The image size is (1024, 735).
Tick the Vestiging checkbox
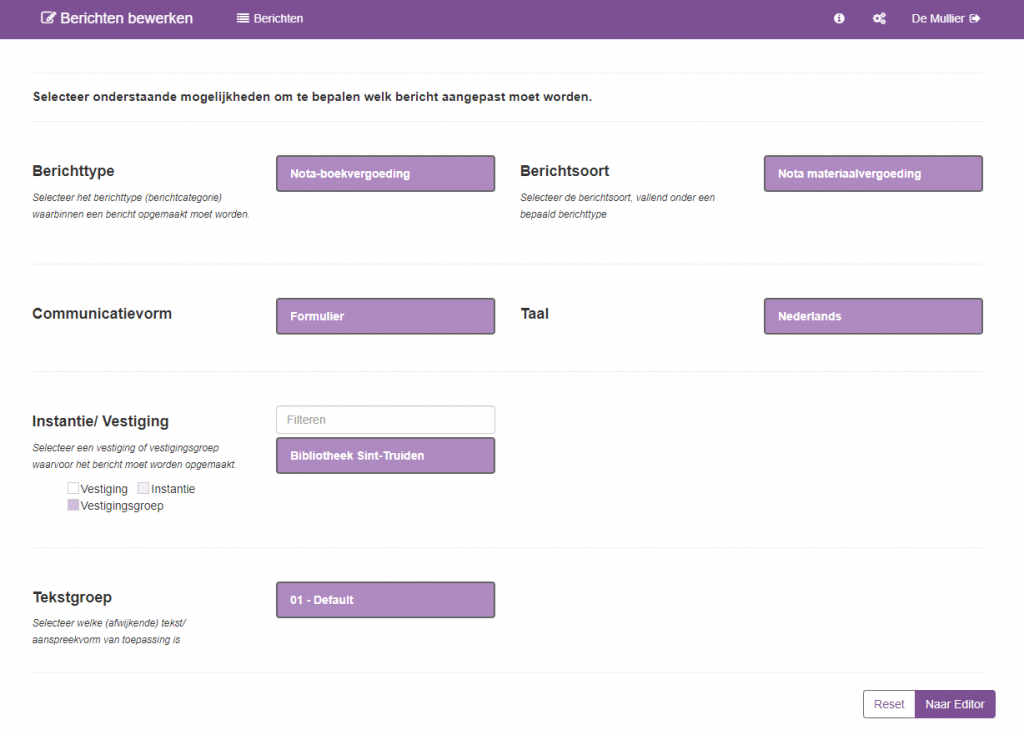[73, 489]
